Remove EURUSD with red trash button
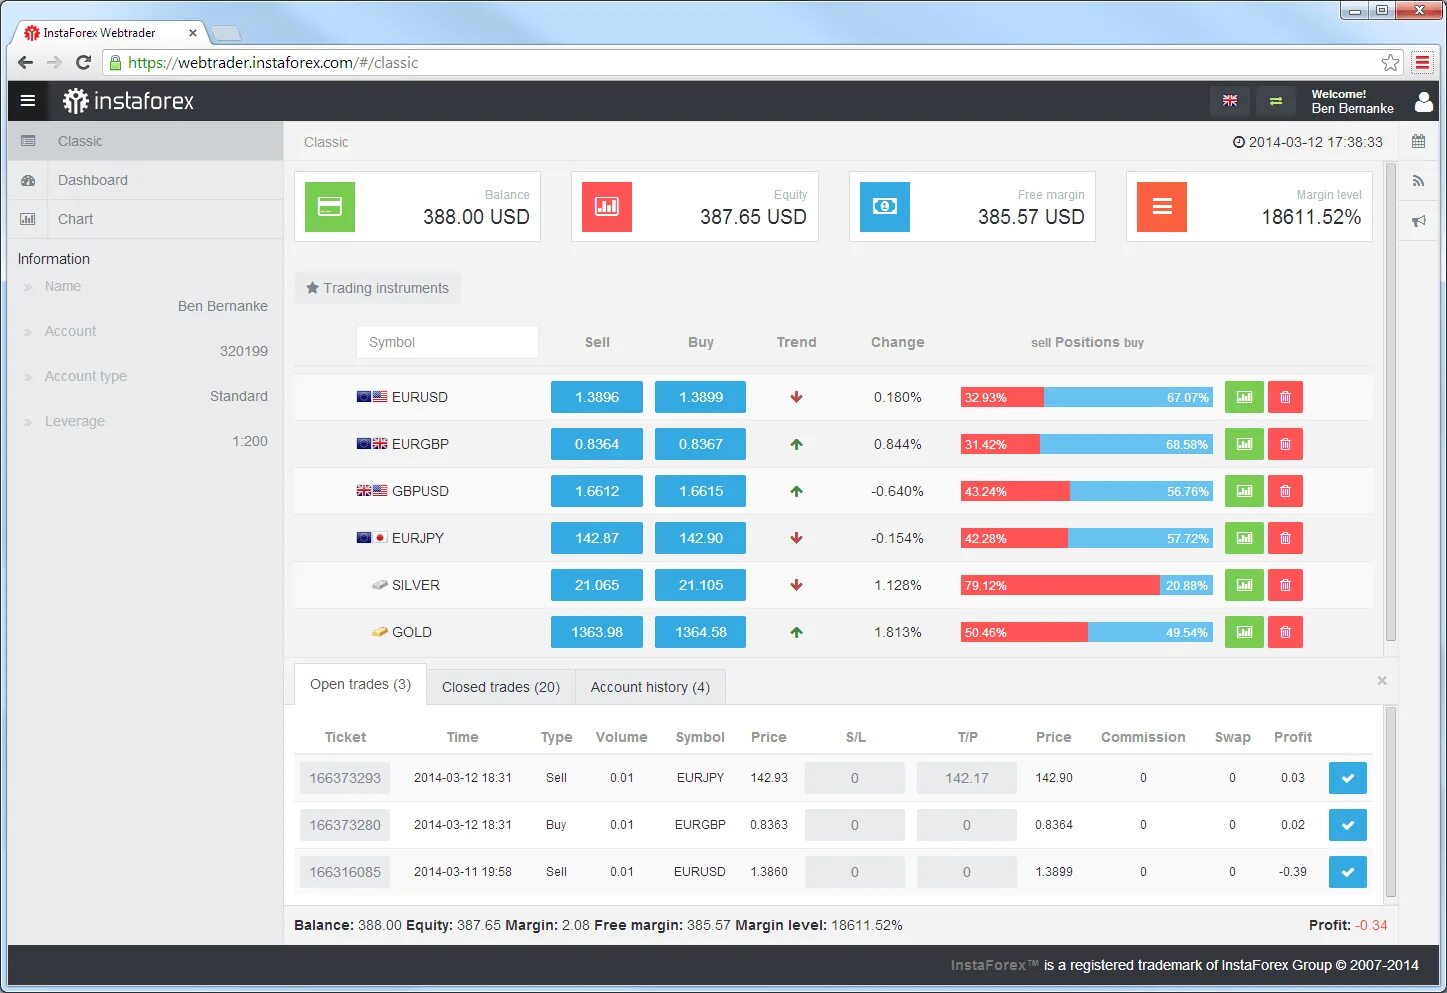1447x993 pixels. click(x=1285, y=397)
